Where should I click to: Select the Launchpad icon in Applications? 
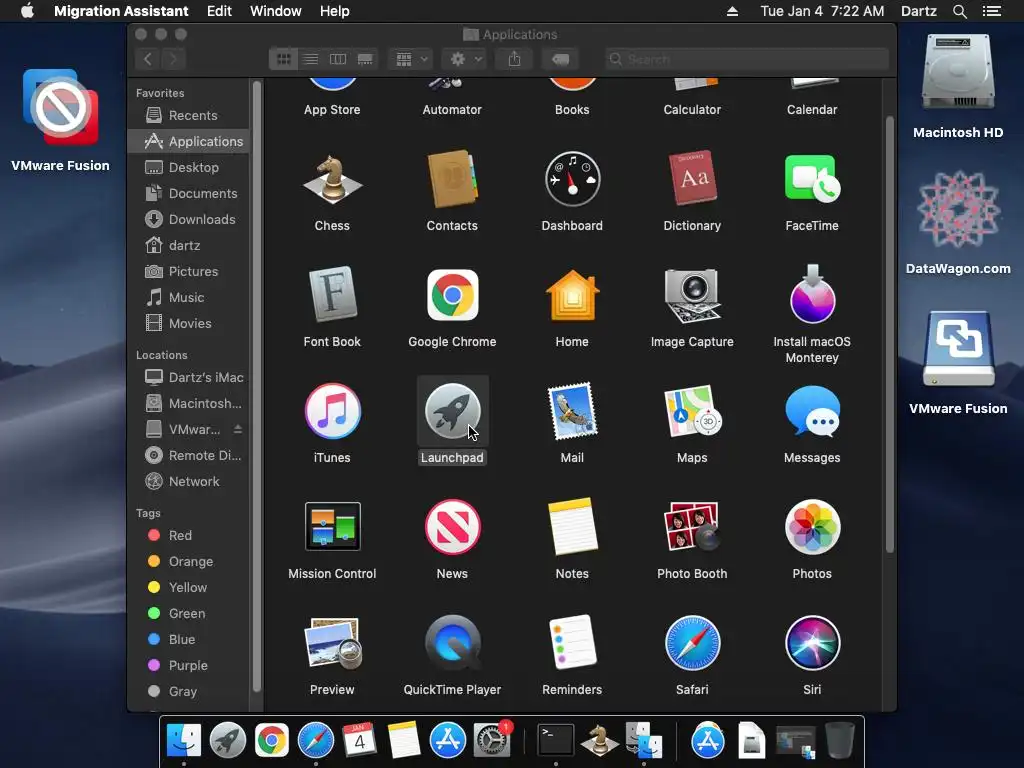pyautogui.click(x=452, y=411)
